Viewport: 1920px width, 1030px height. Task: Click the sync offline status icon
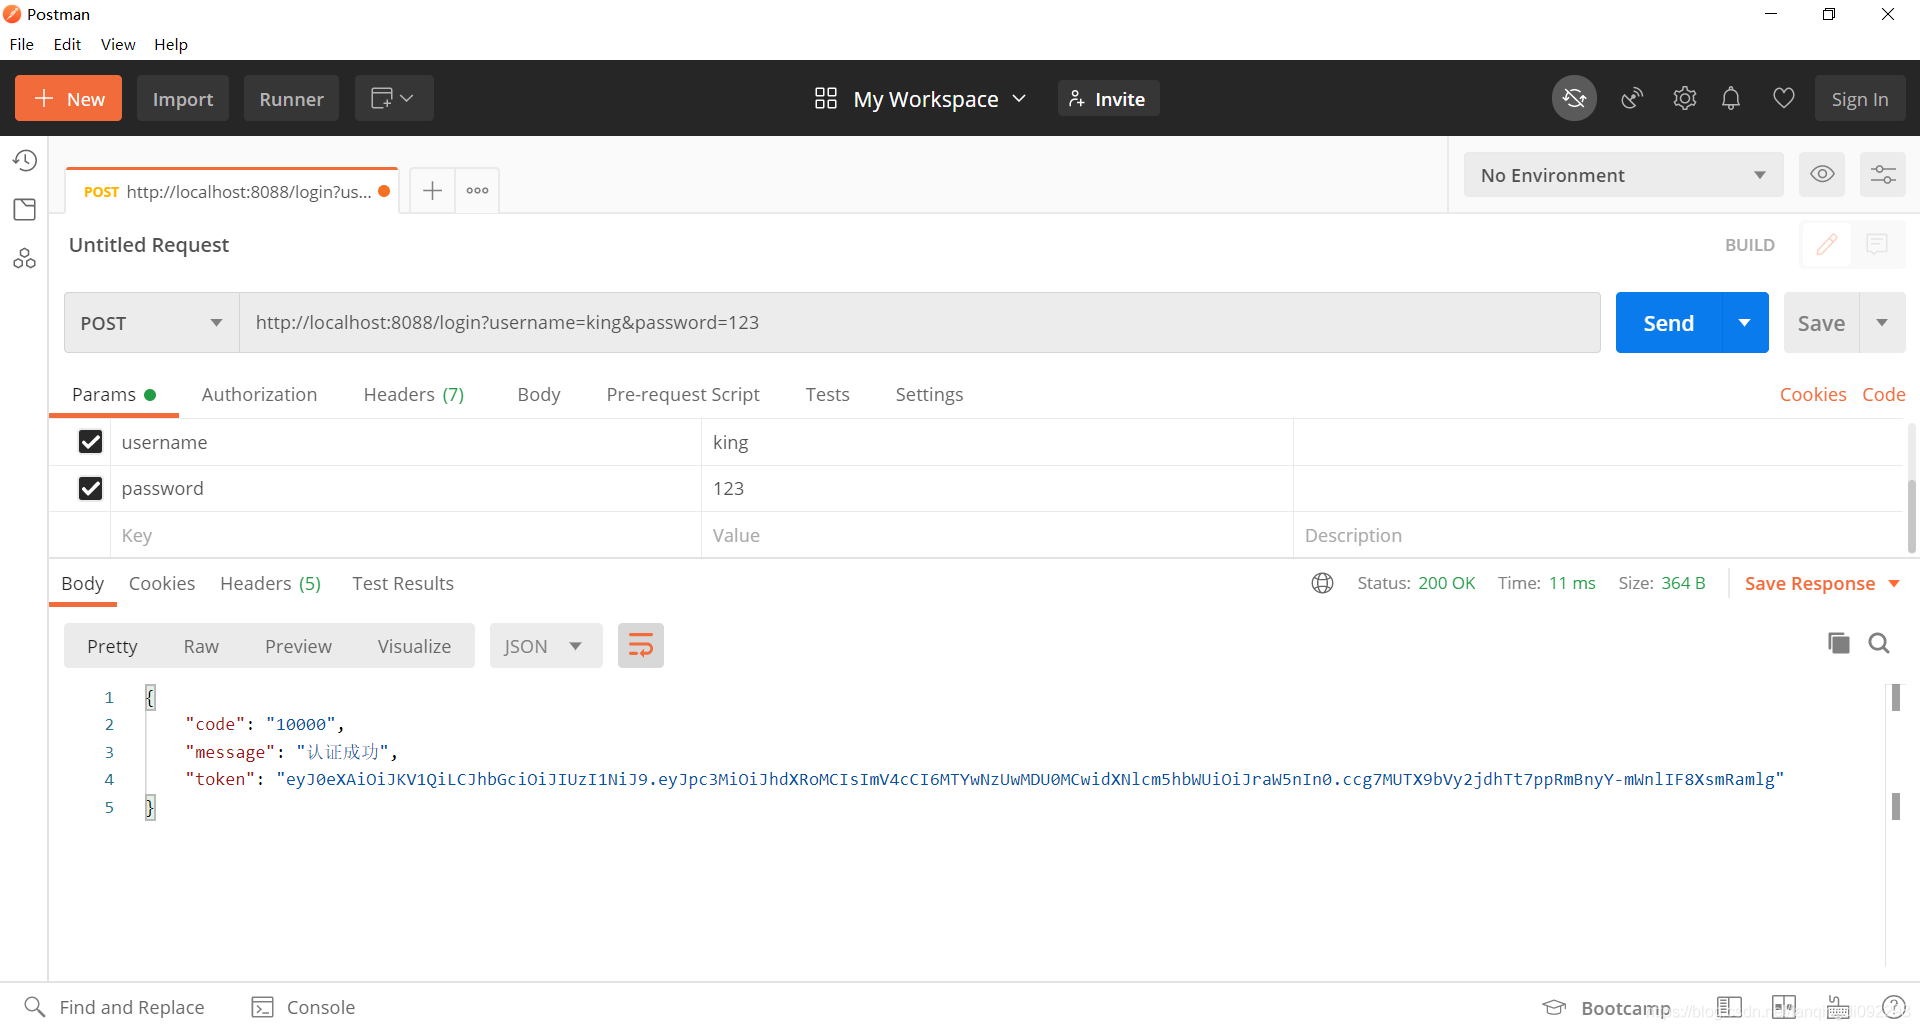(x=1574, y=98)
